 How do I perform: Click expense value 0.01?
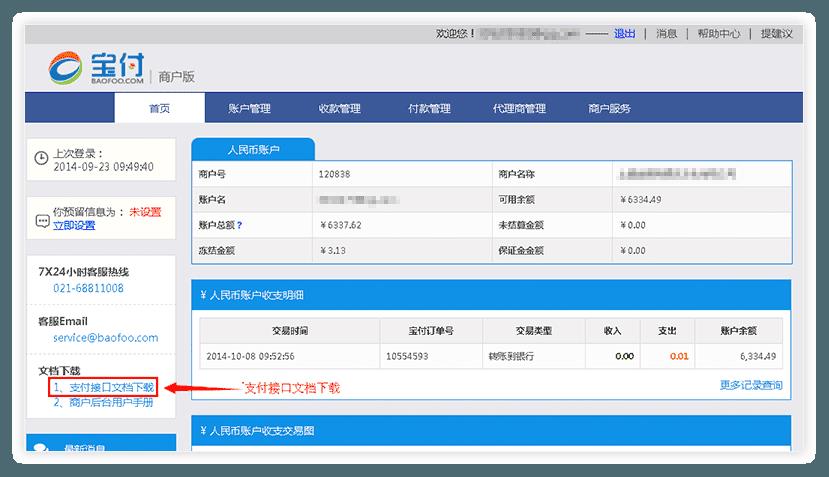coord(679,356)
